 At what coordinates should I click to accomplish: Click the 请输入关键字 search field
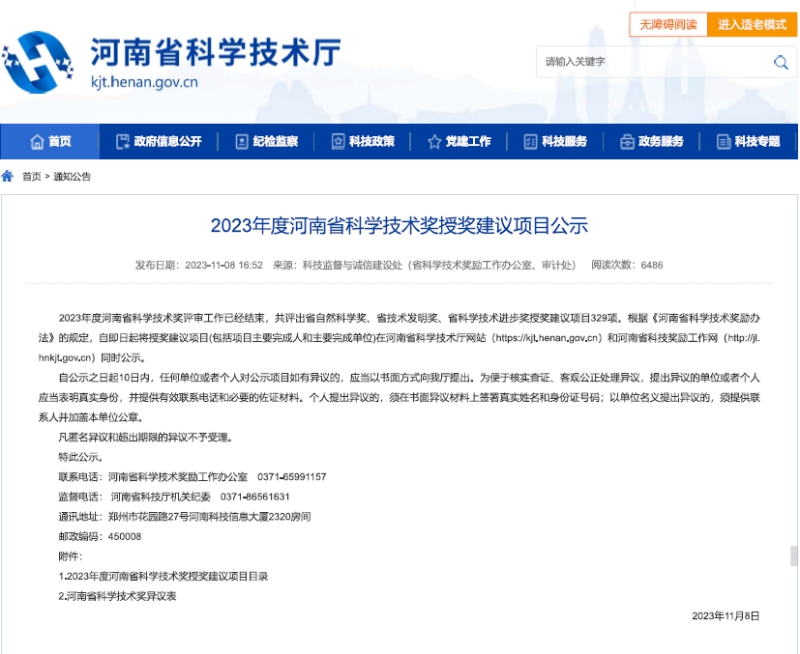656,62
